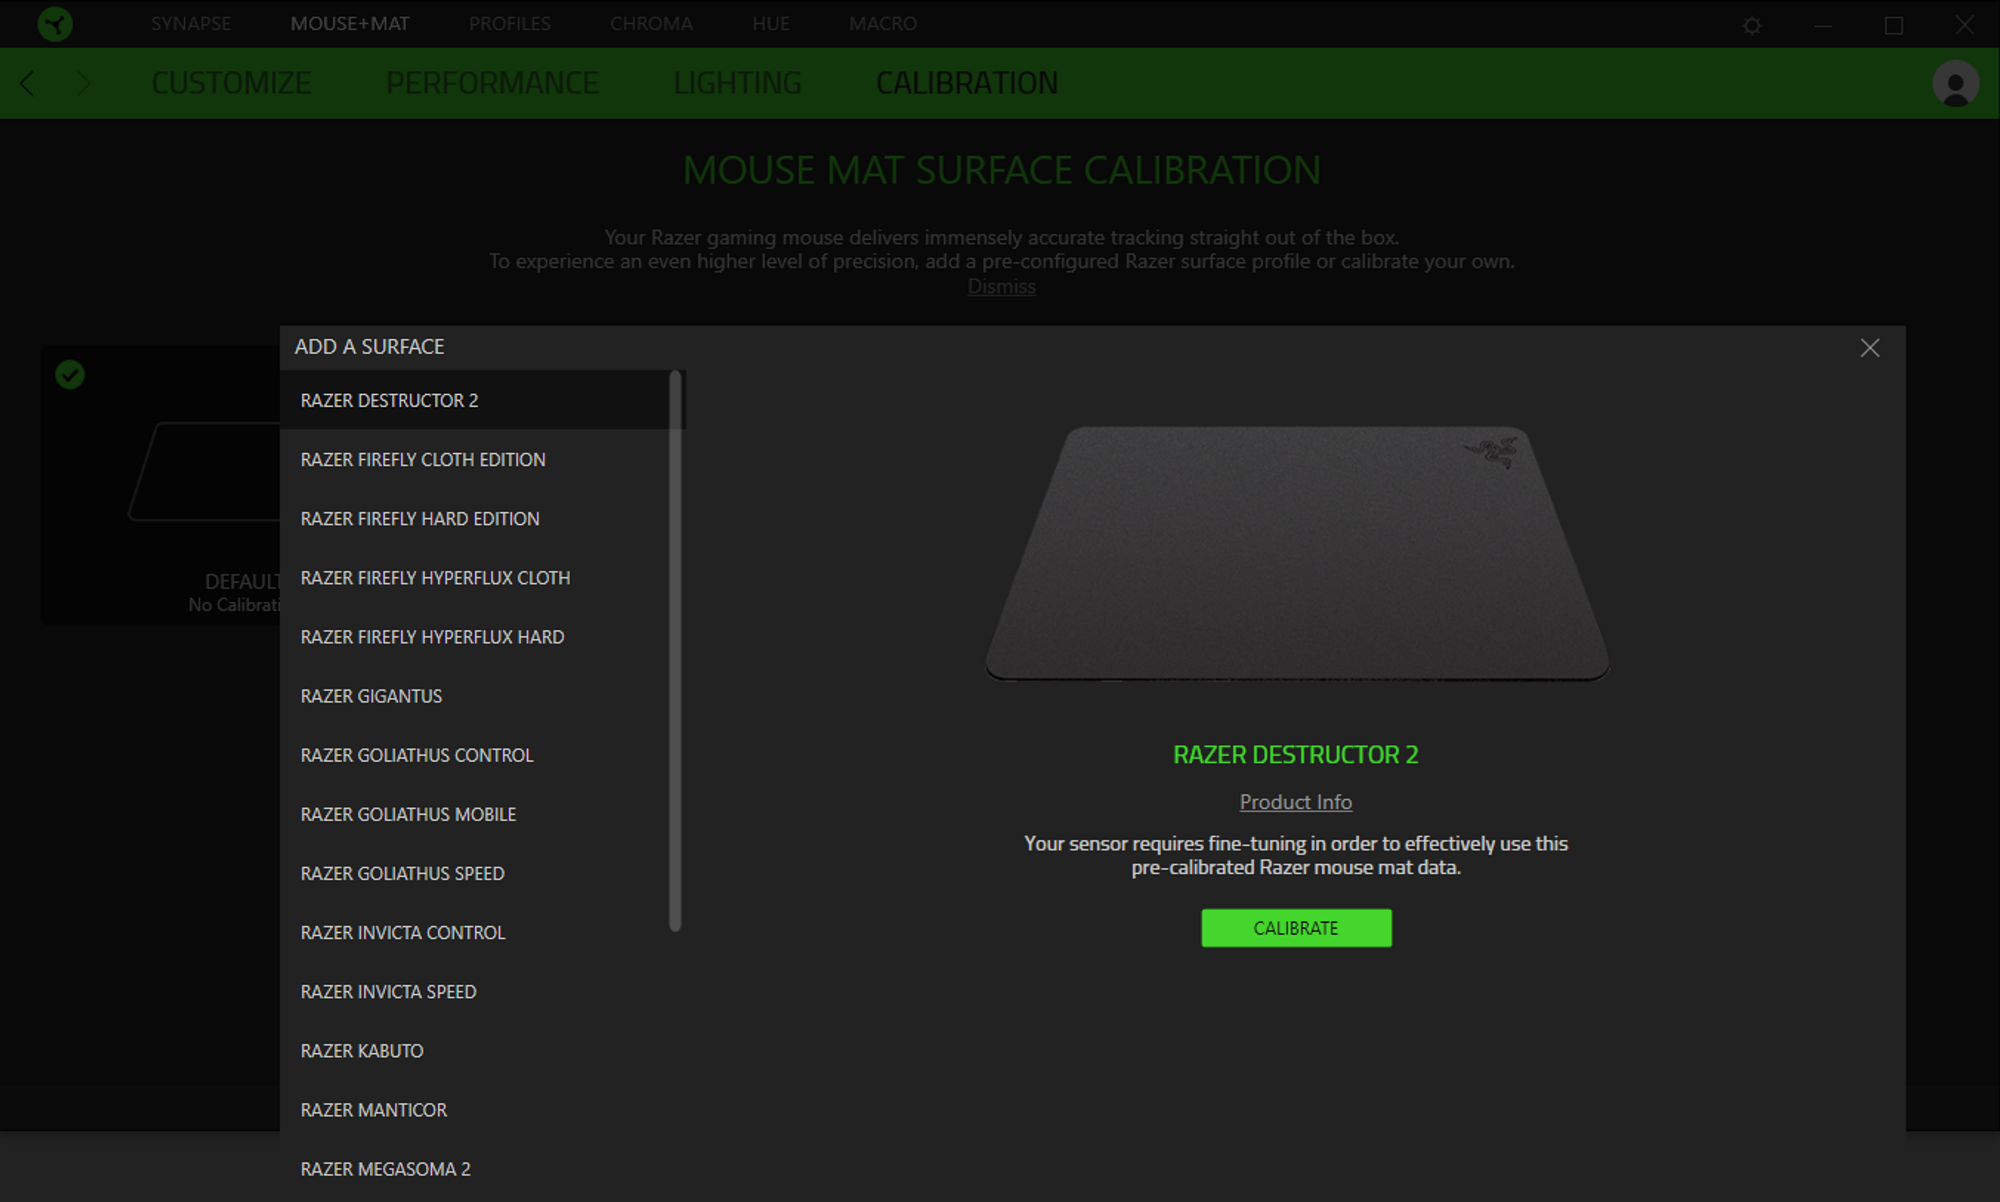Click the Destructor 2 mouse mat image
This screenshot has width=2000, height=1202.
pos(1297,554)
